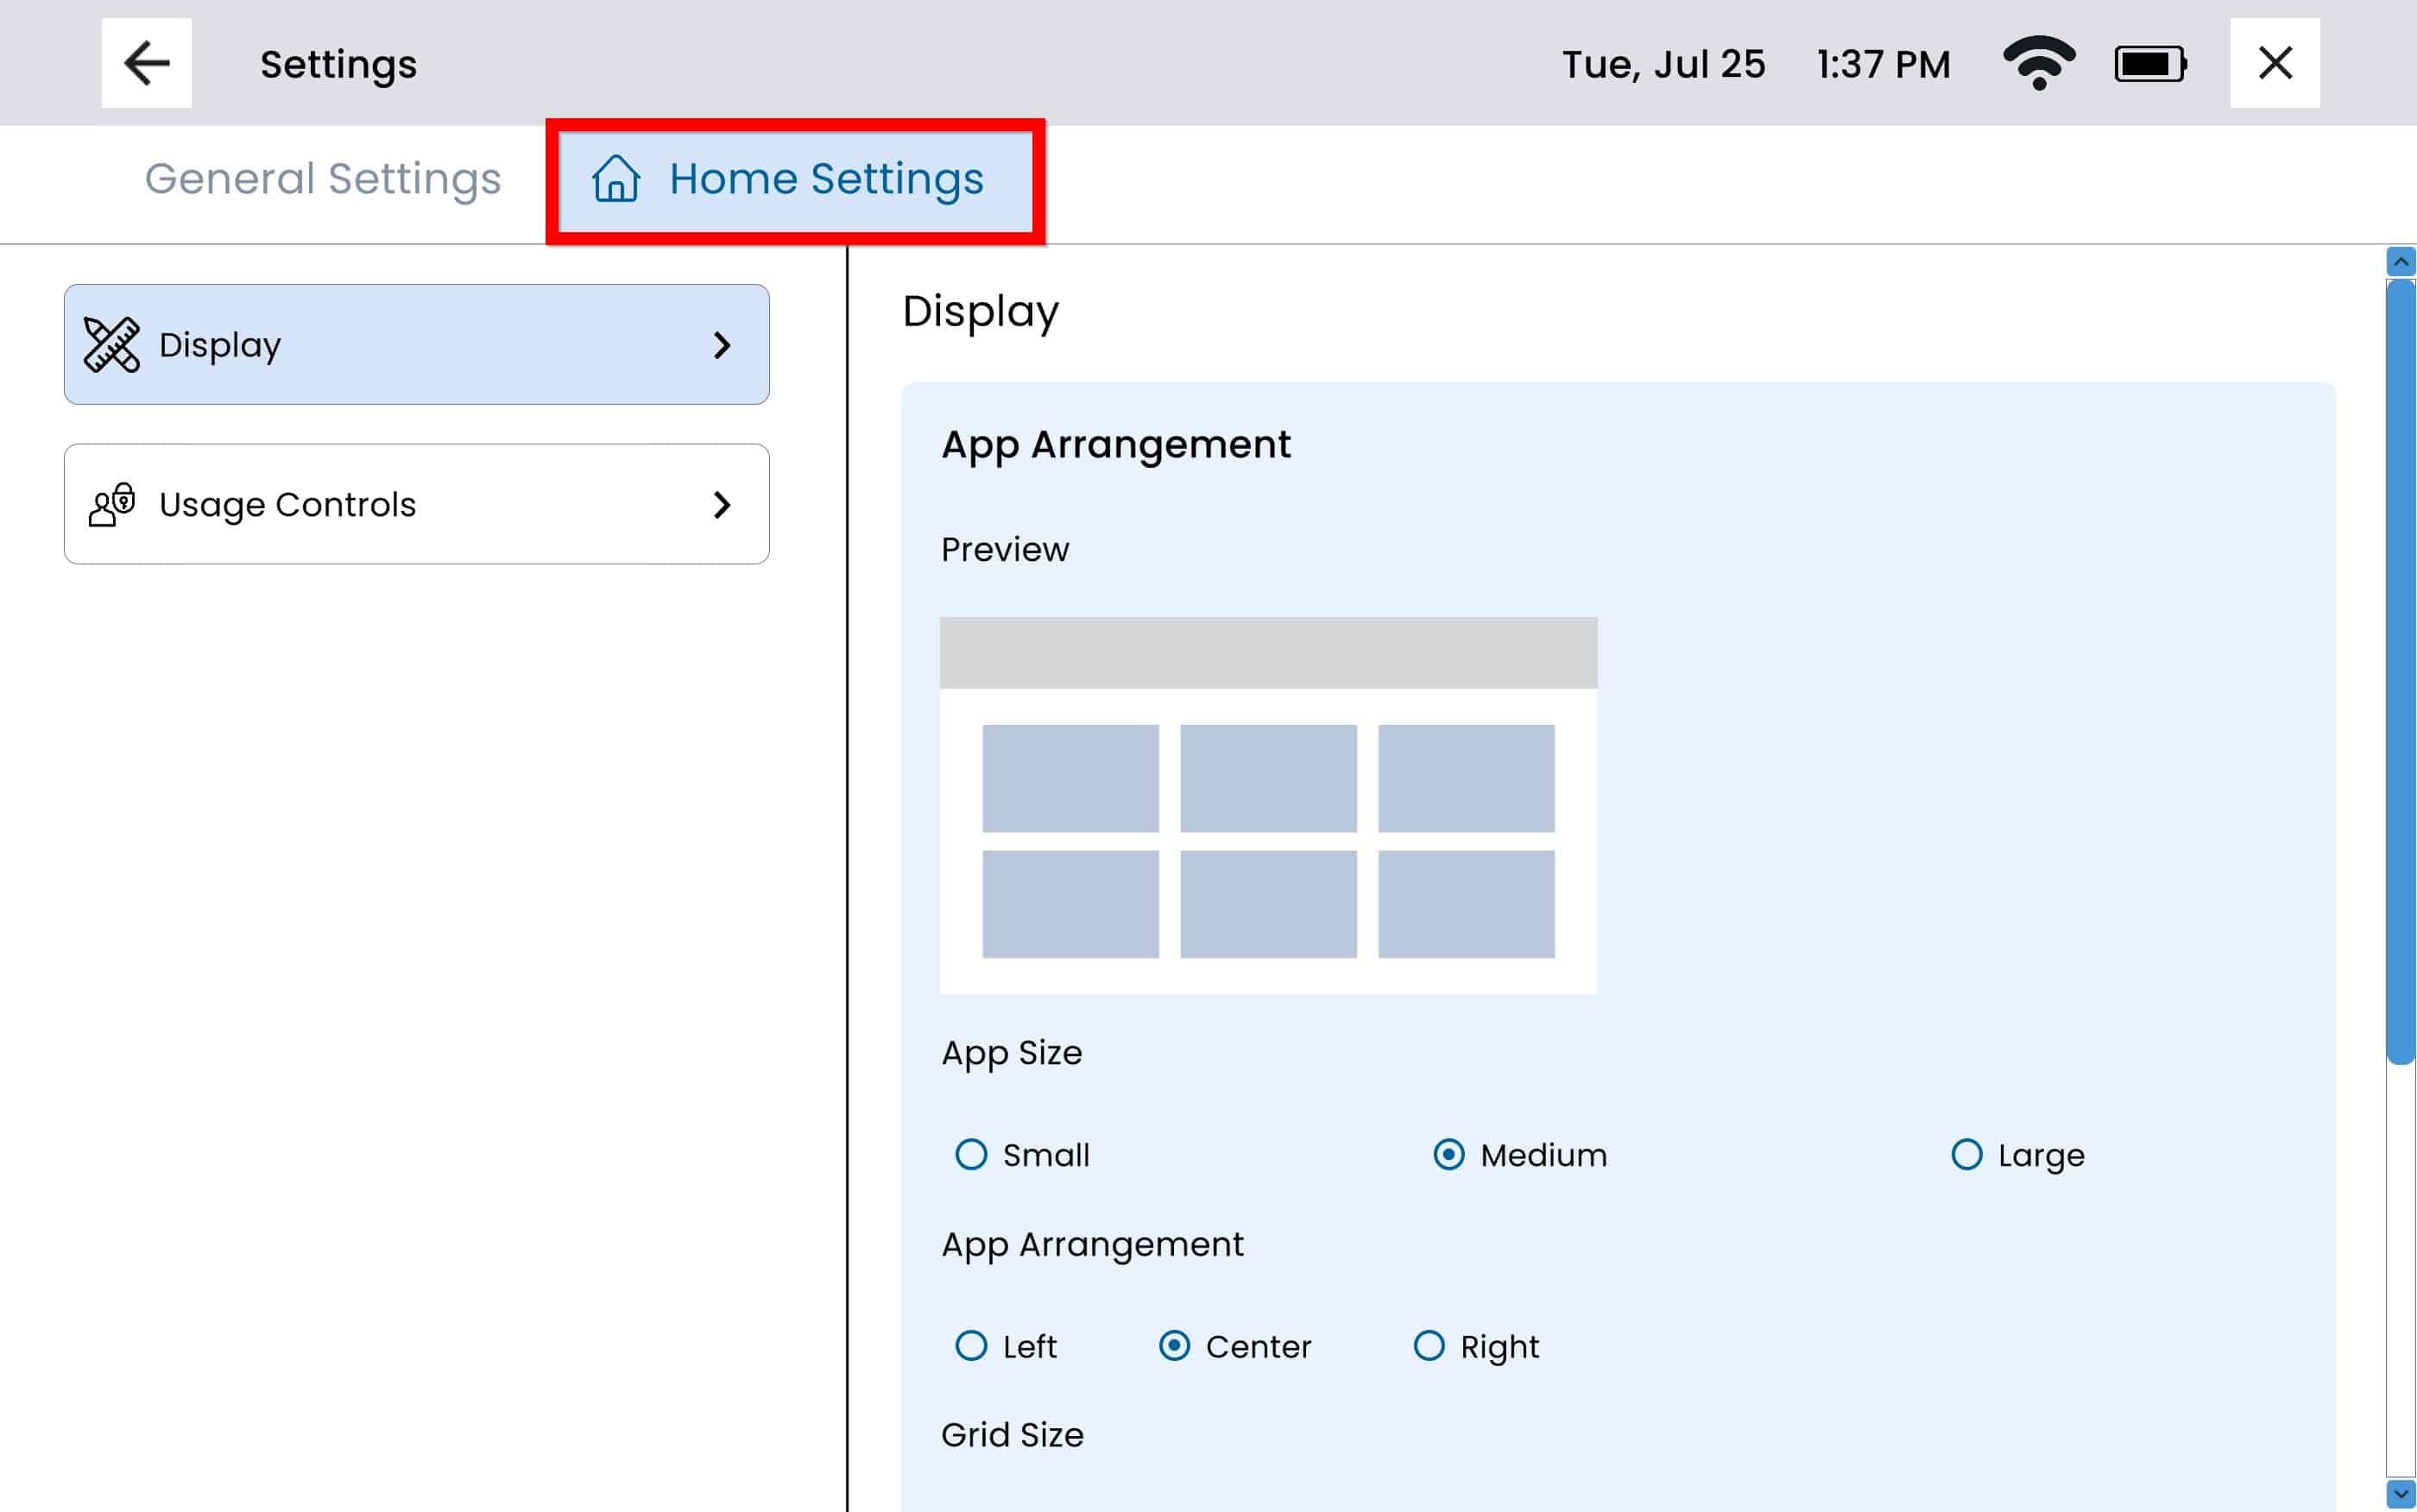Open the Home Settings tab
The image size is (2417, 1512).
click(x=825, y=179)
